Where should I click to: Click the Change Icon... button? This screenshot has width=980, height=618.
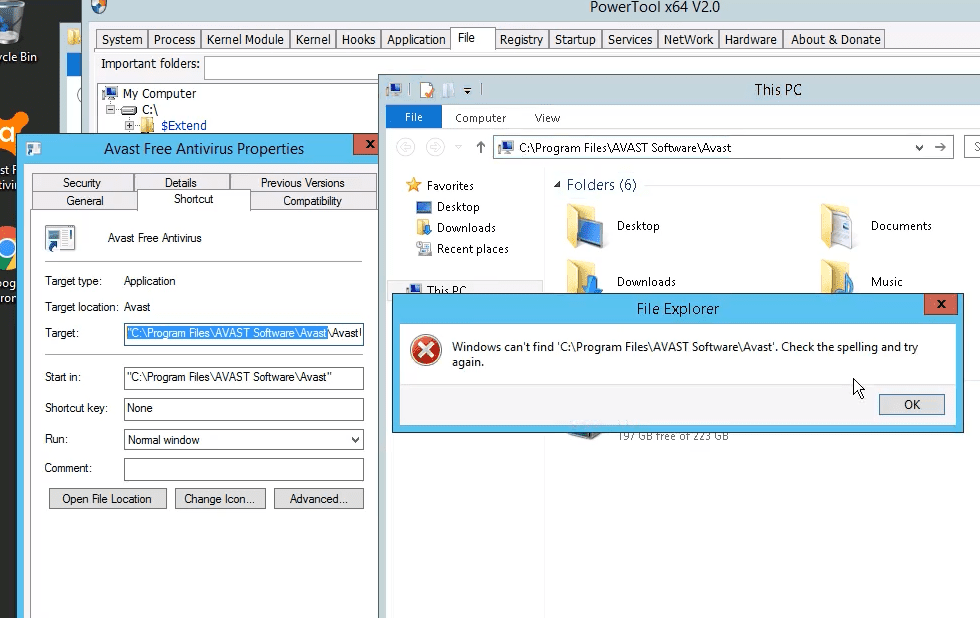[220, 499]
